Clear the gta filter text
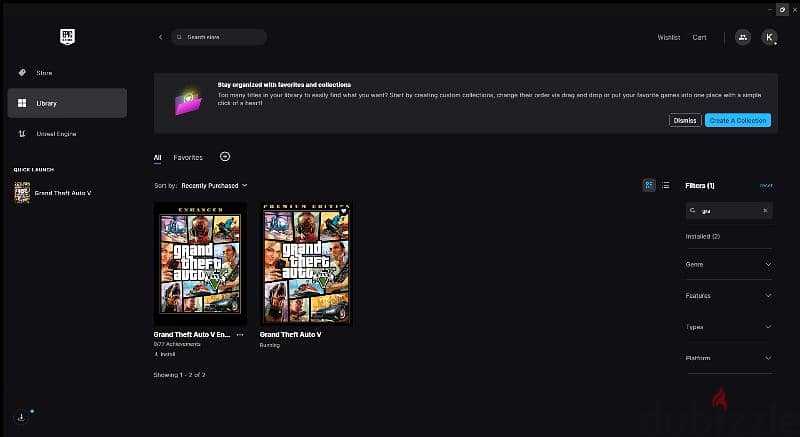 pos(765,211)
